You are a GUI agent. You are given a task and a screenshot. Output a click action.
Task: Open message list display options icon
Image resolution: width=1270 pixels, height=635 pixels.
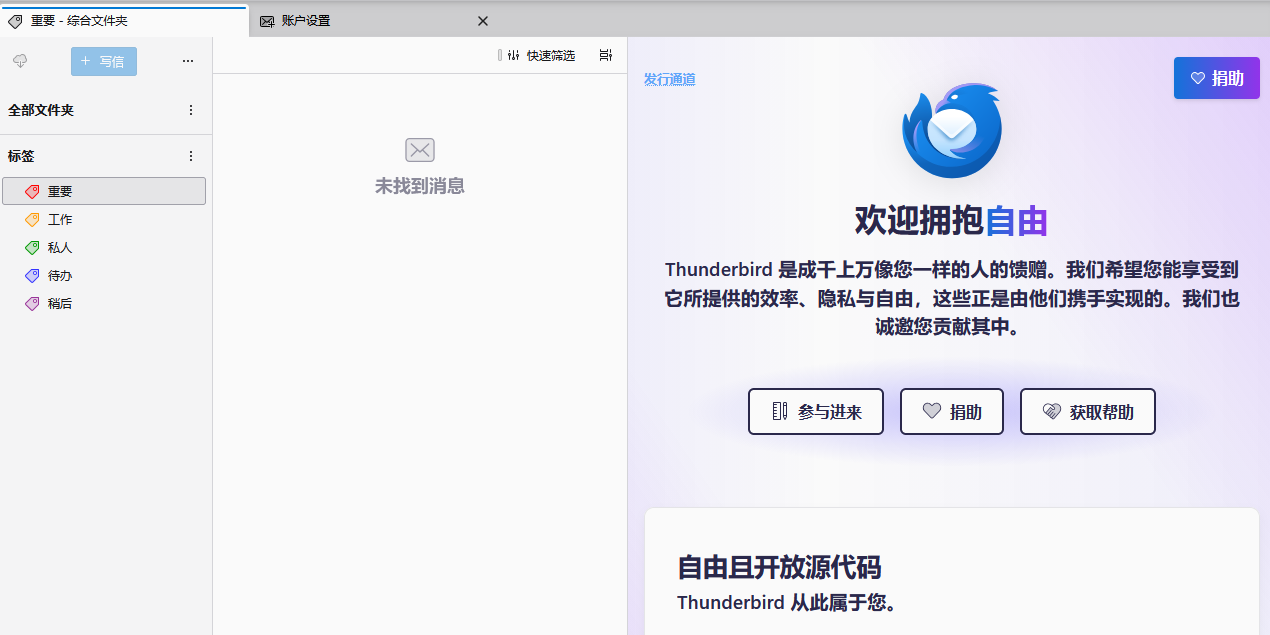(605, 55)
